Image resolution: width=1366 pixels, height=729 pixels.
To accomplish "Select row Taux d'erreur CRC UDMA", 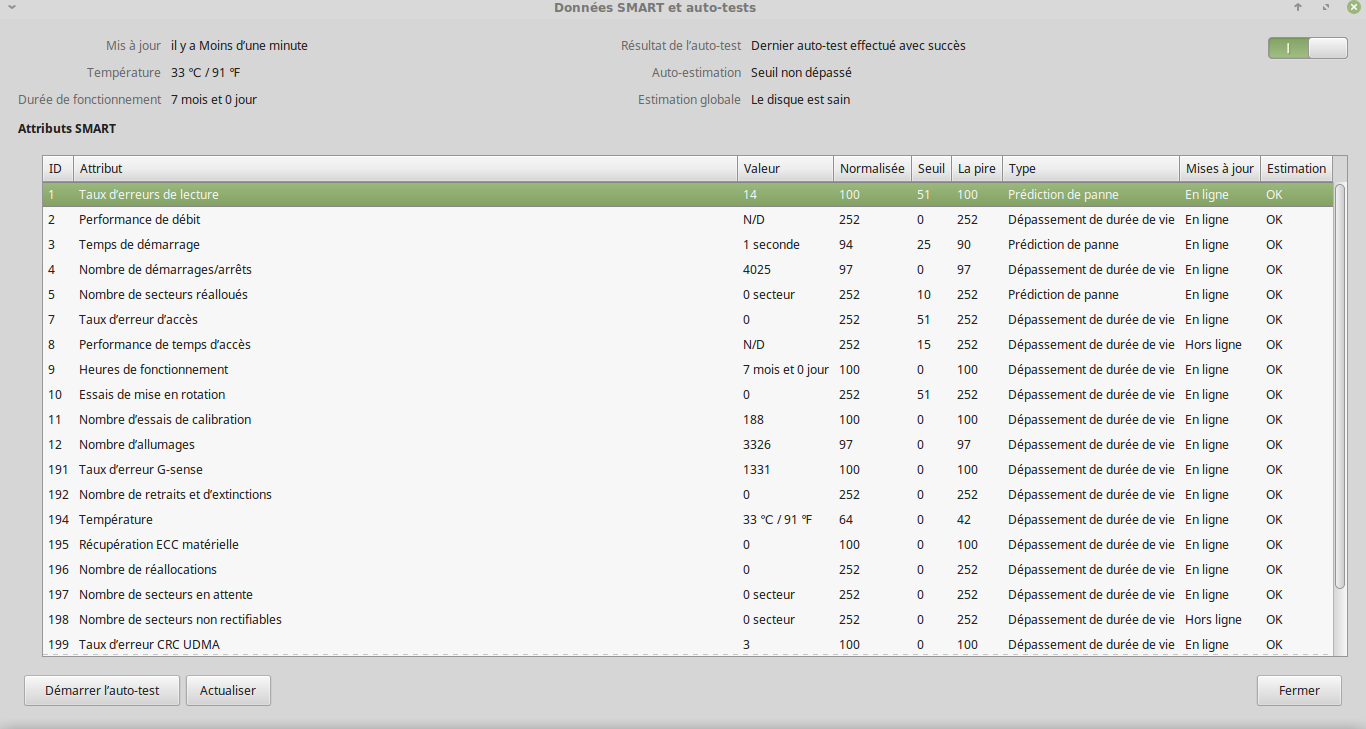I will tap(687, 644).
